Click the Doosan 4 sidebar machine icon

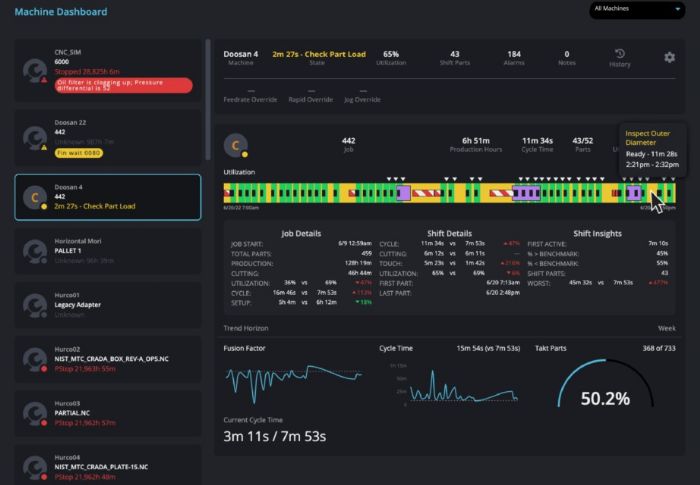(35, 197)
